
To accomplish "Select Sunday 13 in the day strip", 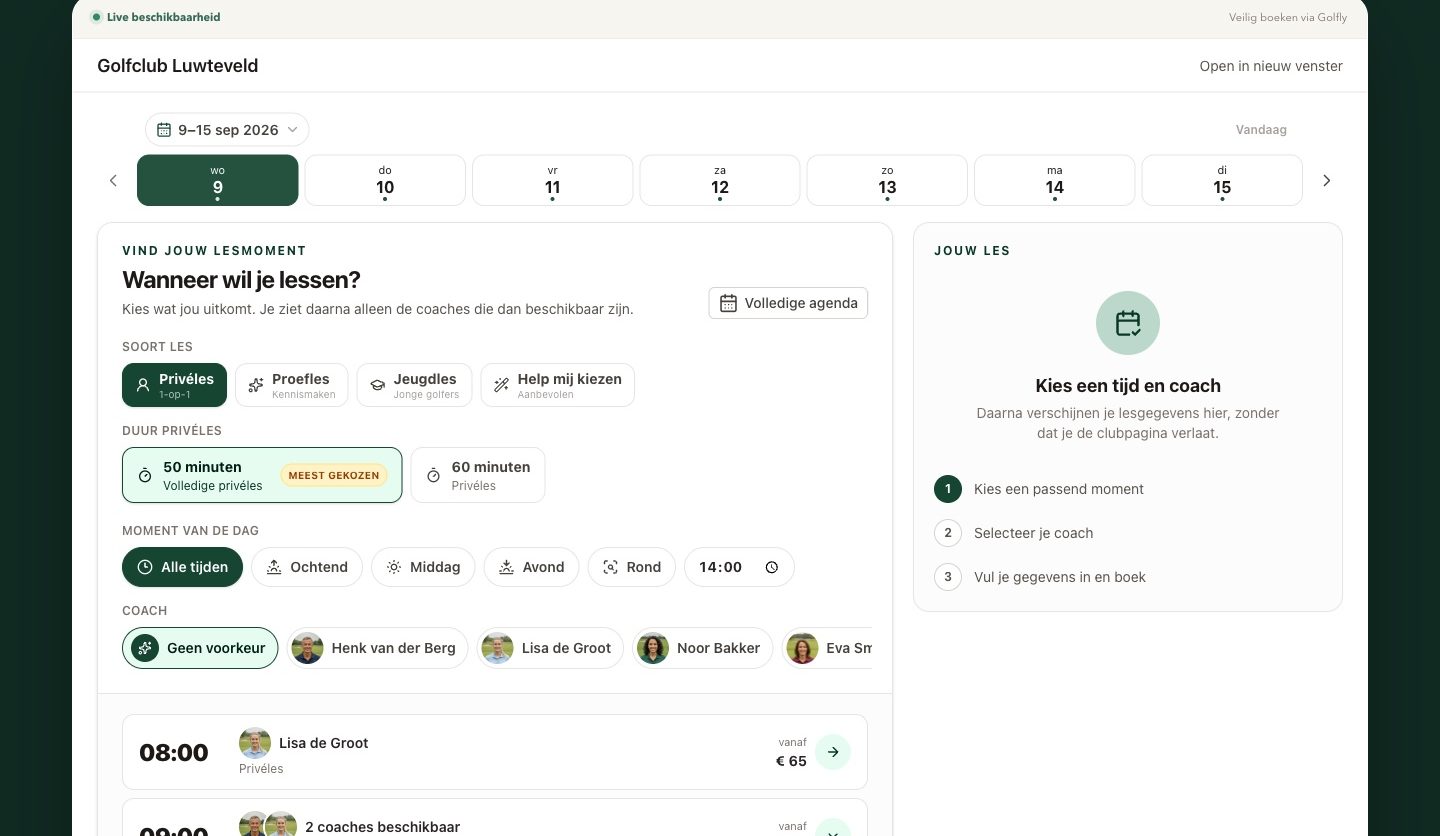I will [887, 180].
